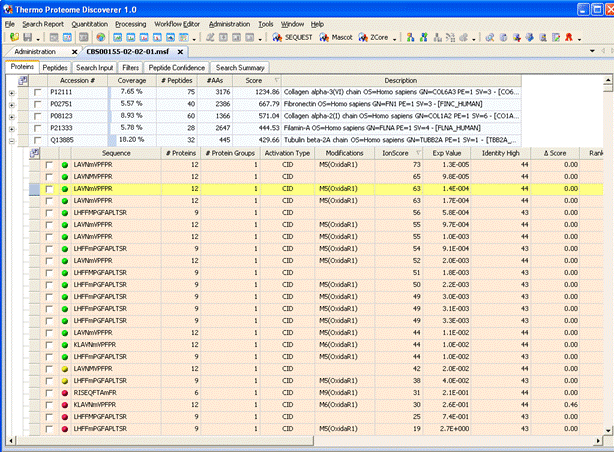This screenshot has width=614, height=452.
Task: Open column chooser icon in peptide table corner
Action: (34, 153)
